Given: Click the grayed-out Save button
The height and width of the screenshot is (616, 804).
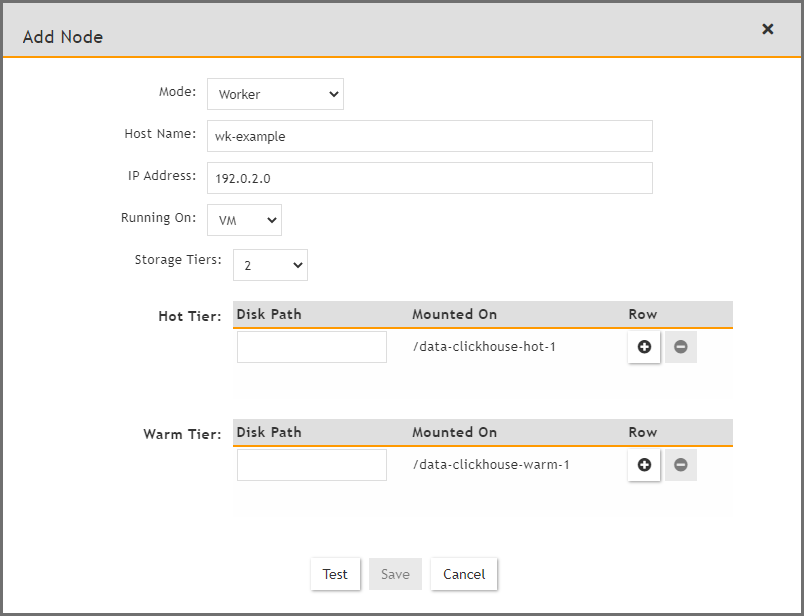Looking at the screenshot, I should point(395,574).
